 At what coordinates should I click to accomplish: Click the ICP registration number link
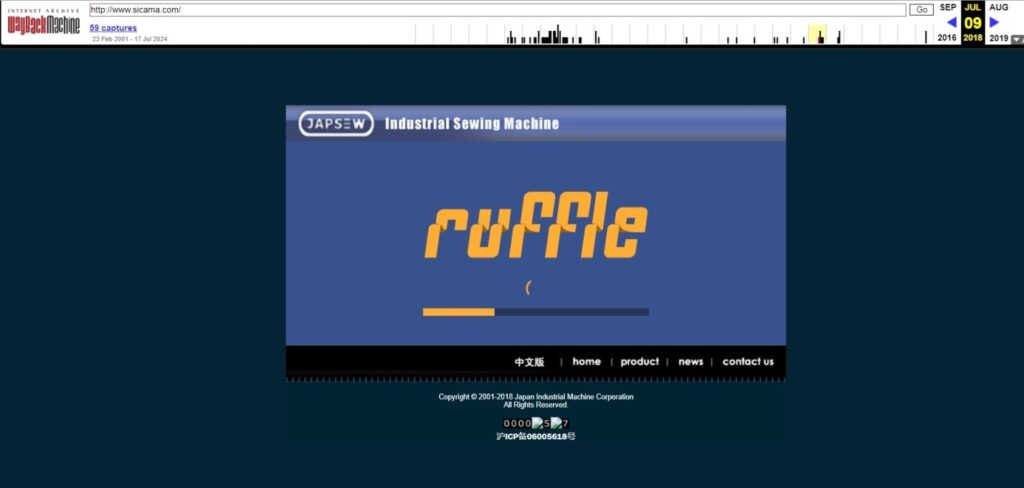coord(536,436)
